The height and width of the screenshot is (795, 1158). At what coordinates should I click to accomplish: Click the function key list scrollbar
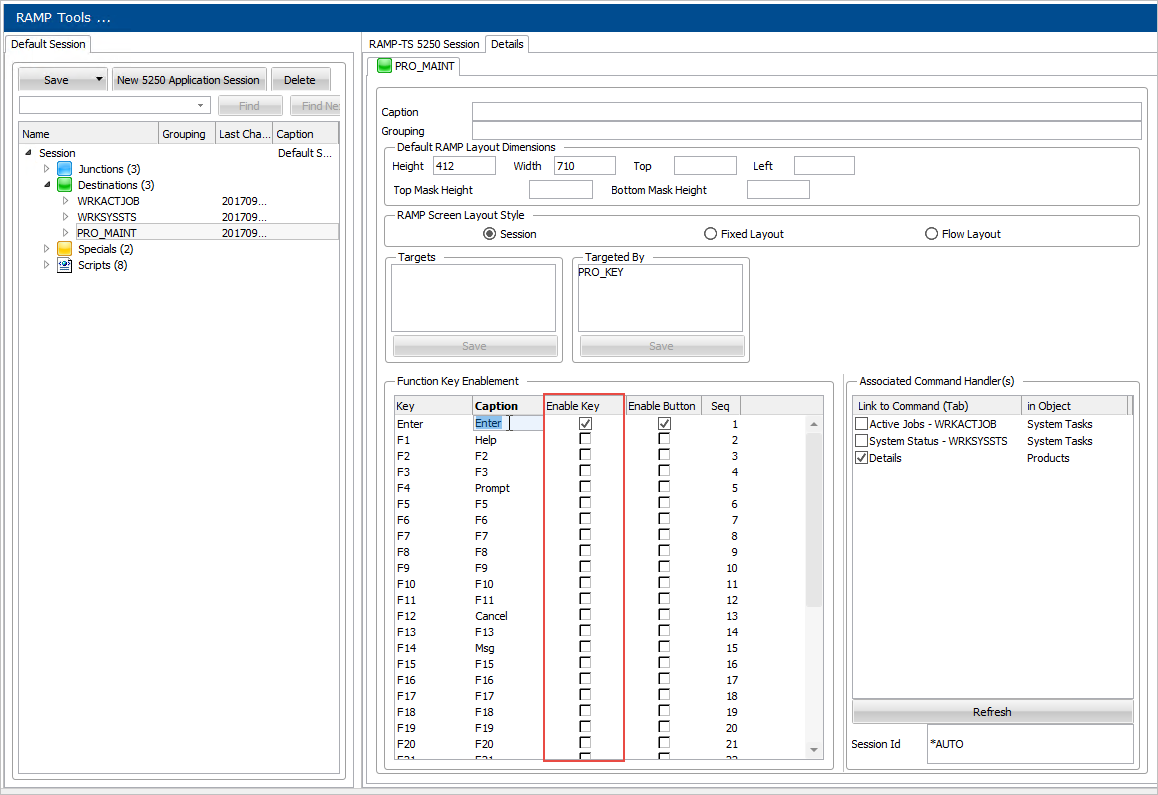tap(814, 520)
